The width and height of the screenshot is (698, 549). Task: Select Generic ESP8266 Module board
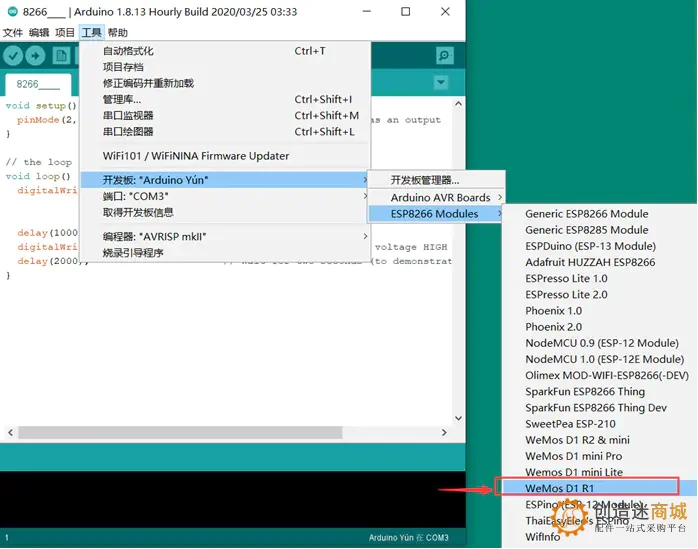[x=599, y=214]
